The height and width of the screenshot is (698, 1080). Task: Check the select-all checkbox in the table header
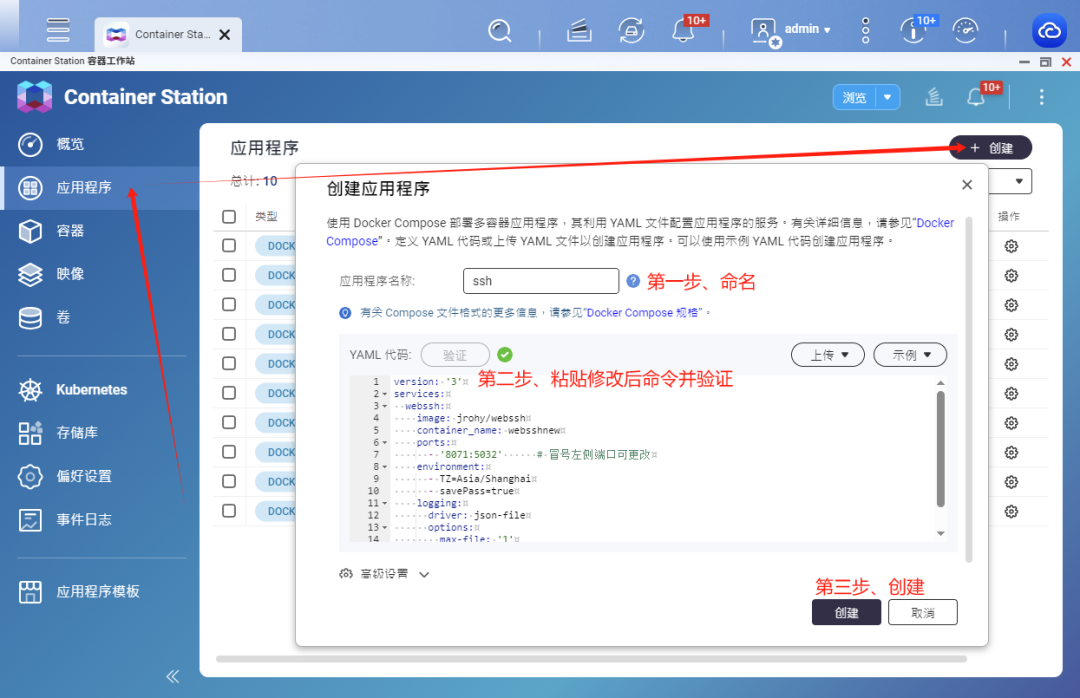coord(229,216)
